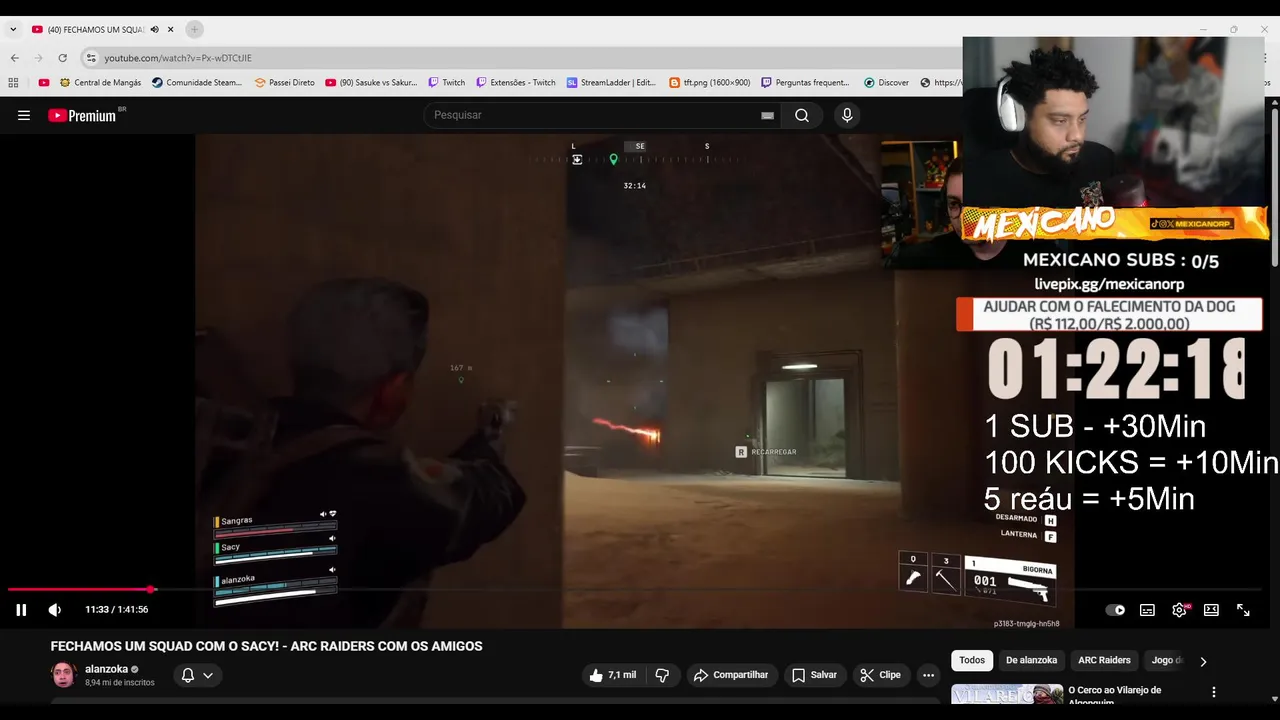
Task: Go back in browser history
Action: (x=14, y=58)
